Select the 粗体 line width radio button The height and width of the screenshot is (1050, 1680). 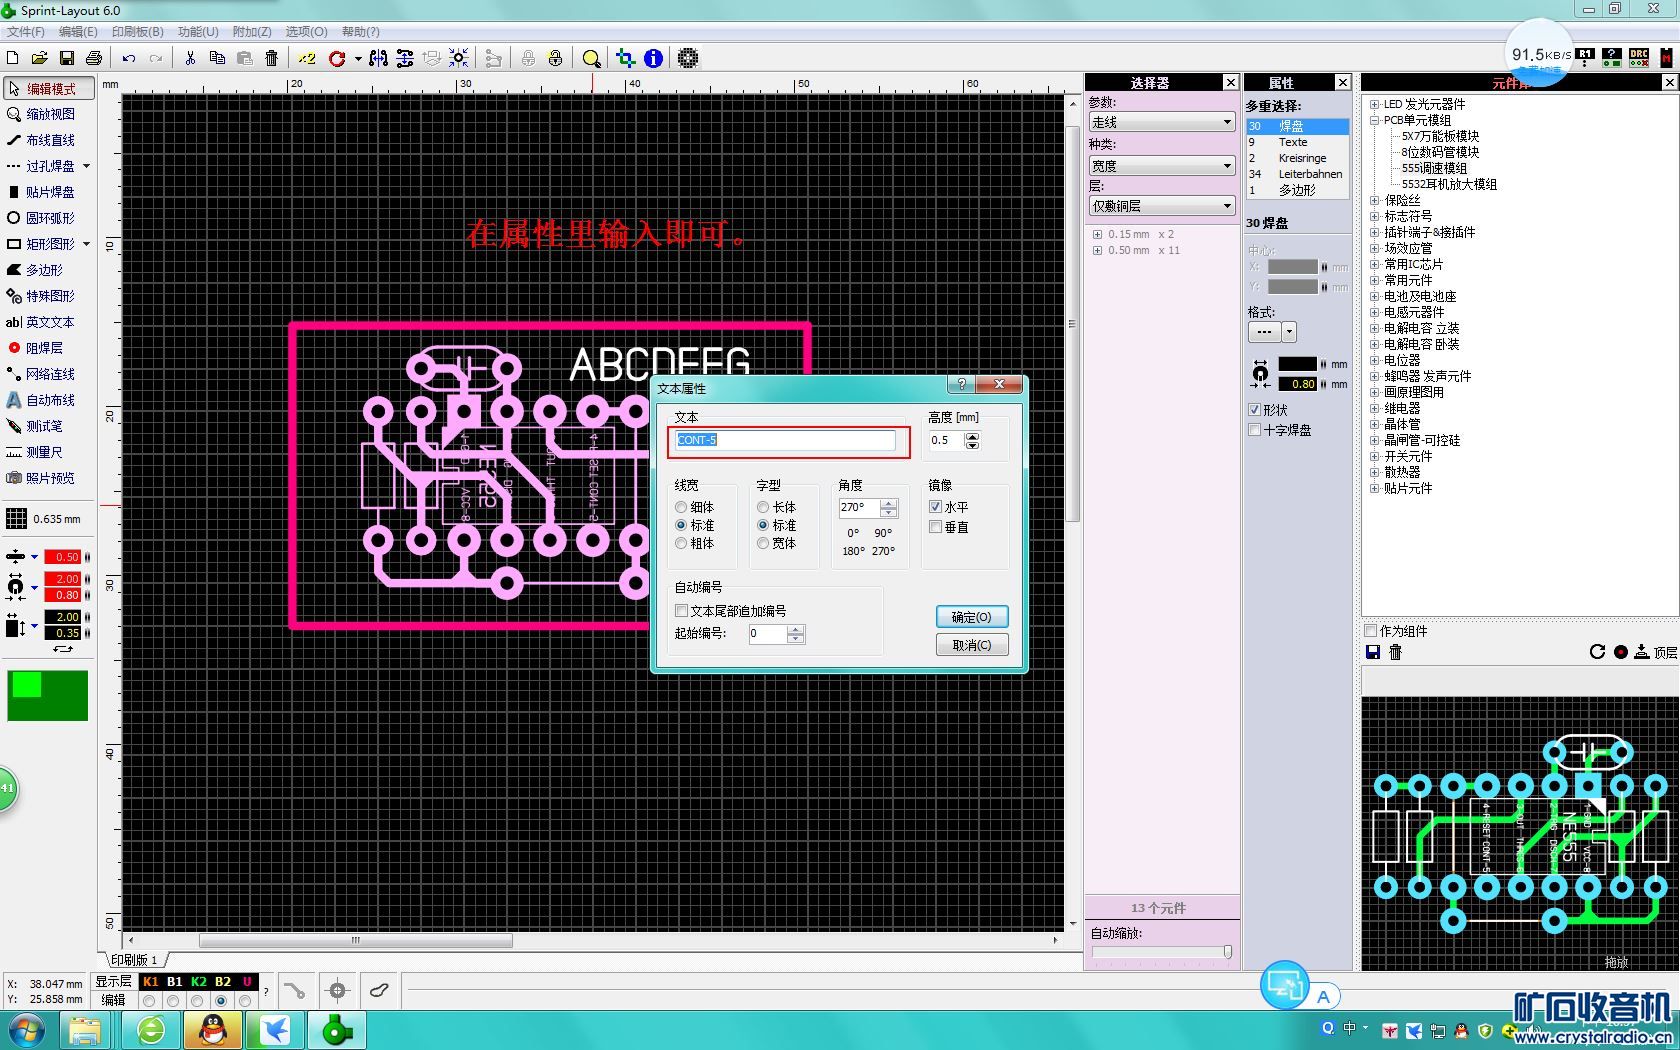681,543
